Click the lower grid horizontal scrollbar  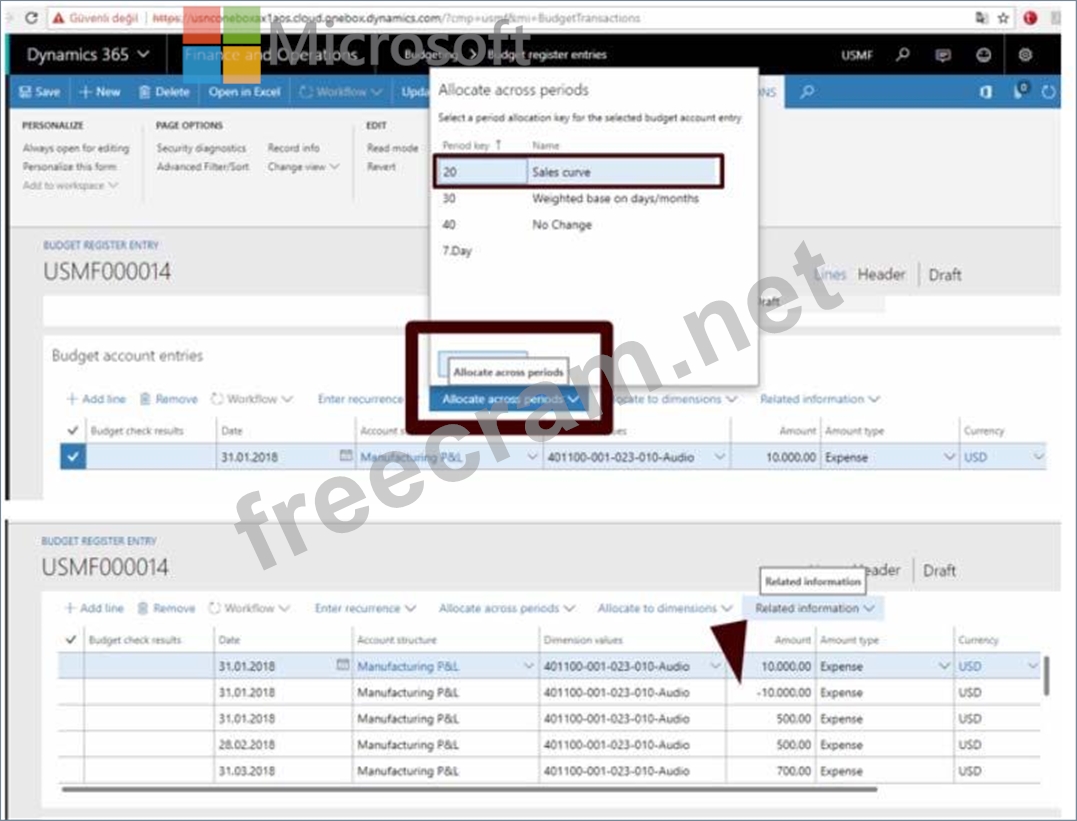point(469,789)
